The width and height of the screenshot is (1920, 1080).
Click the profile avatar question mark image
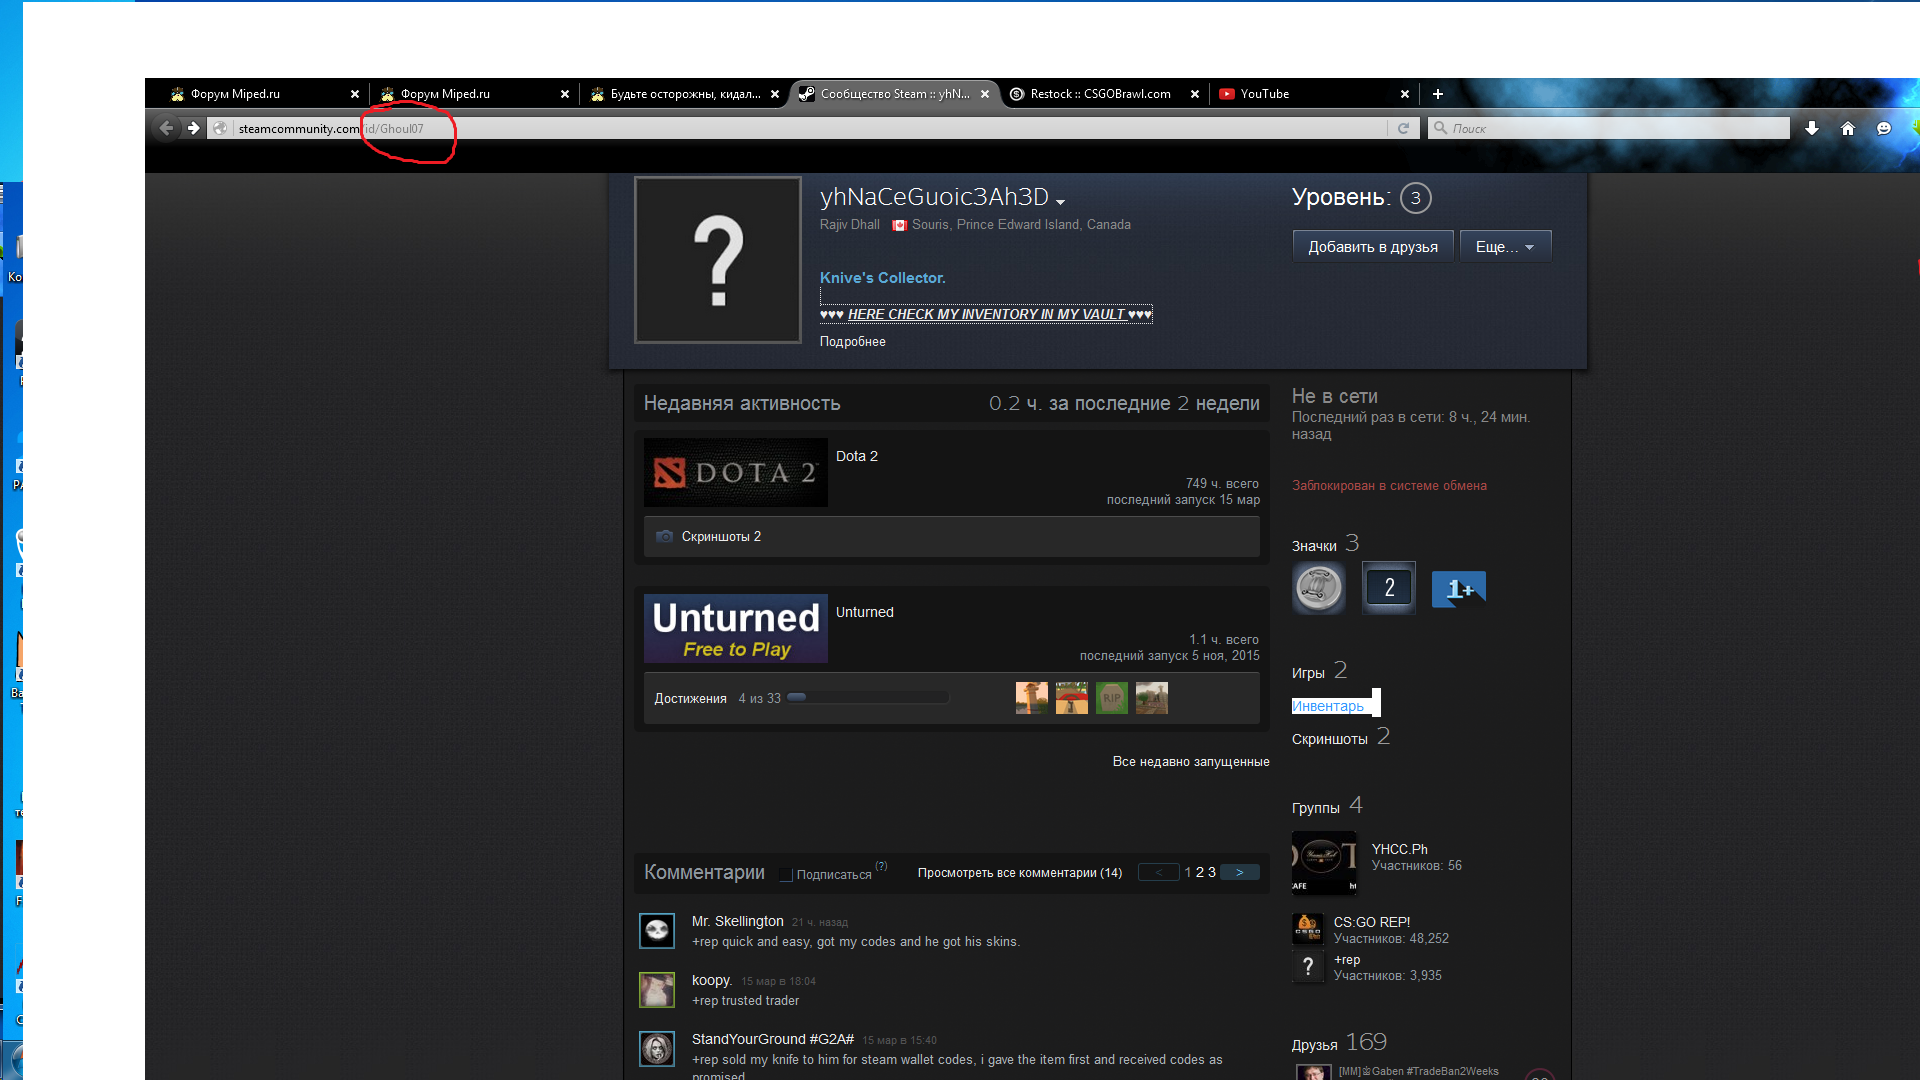tap(718, 260)
